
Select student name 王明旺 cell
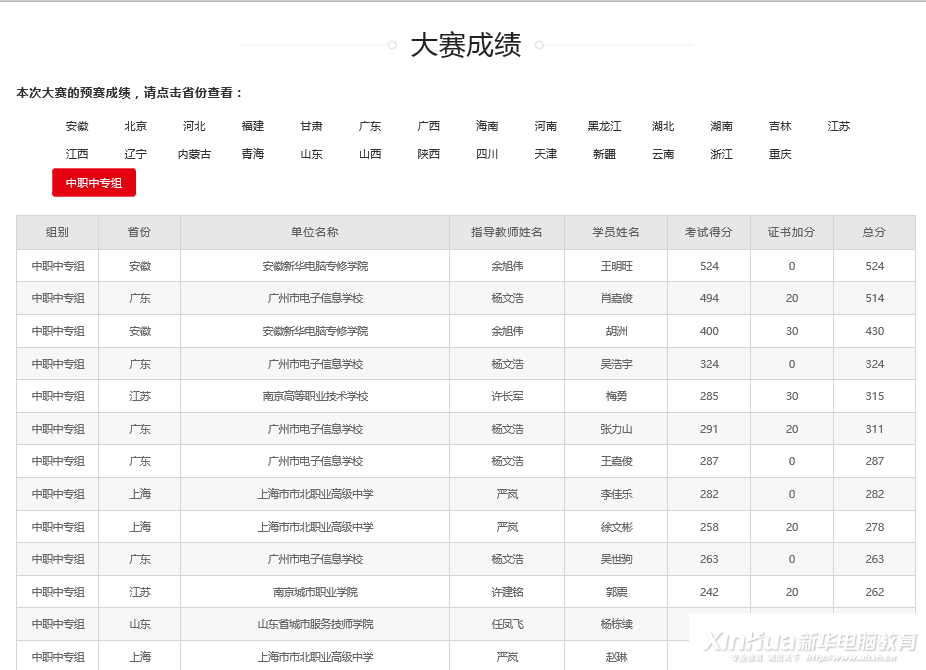(x=616, y=266)
